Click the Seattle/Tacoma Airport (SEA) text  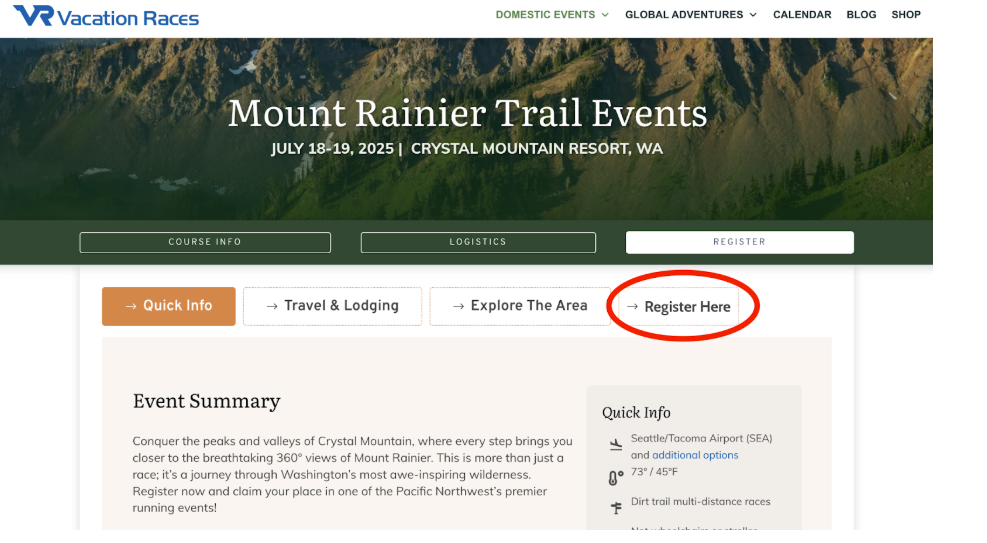tap(702, 439)
